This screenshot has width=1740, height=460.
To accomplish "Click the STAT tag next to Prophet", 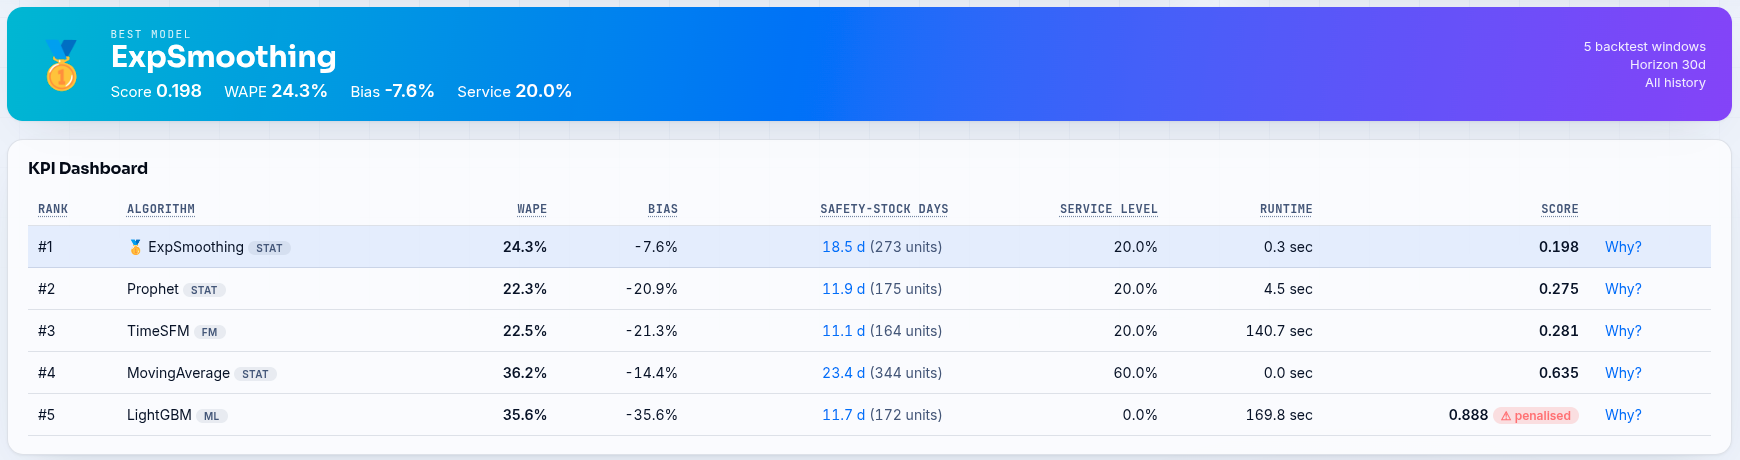I will 204,290.
